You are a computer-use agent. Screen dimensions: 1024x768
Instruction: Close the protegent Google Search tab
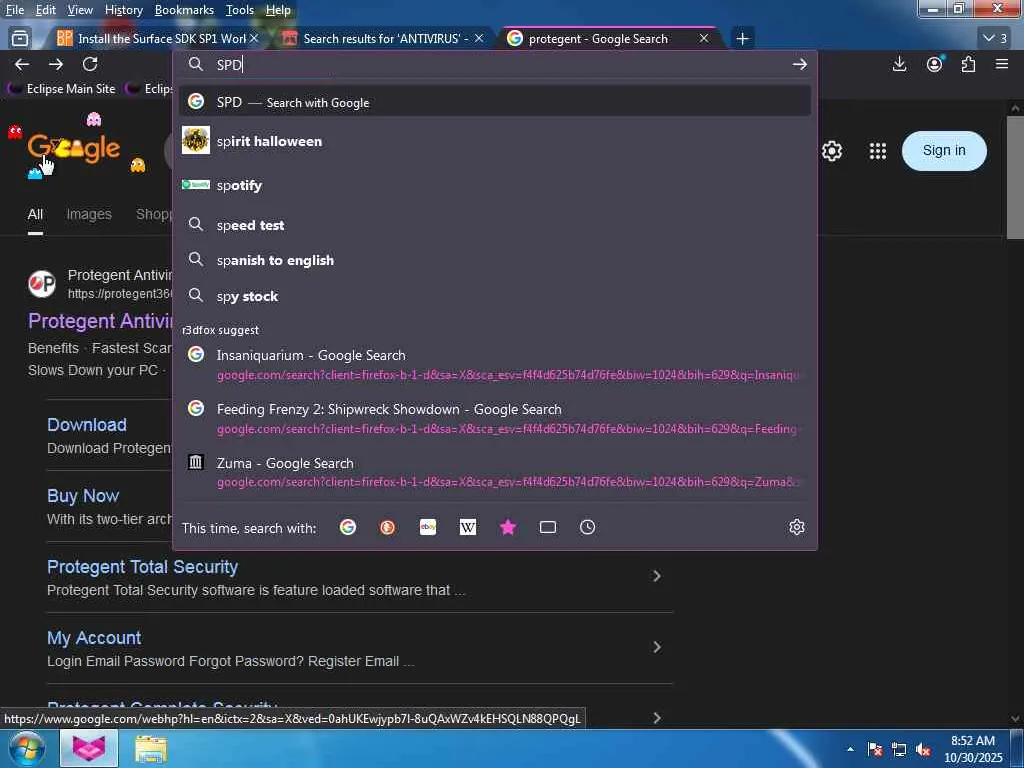click(x=703, y=39)
